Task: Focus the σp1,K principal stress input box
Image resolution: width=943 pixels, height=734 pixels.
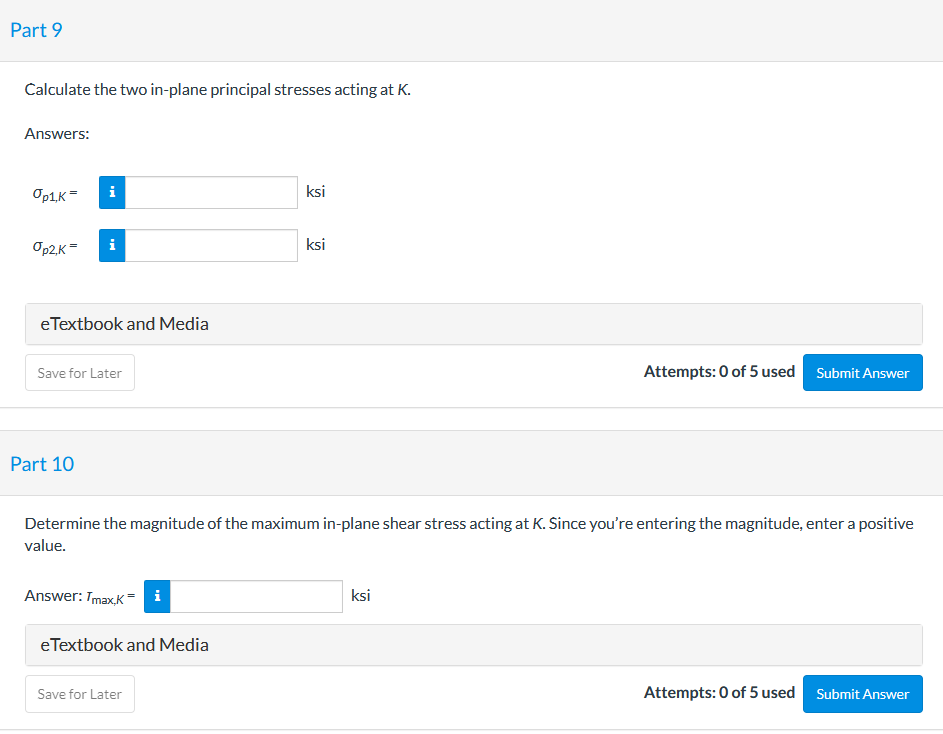Action: tap(211, 192)
